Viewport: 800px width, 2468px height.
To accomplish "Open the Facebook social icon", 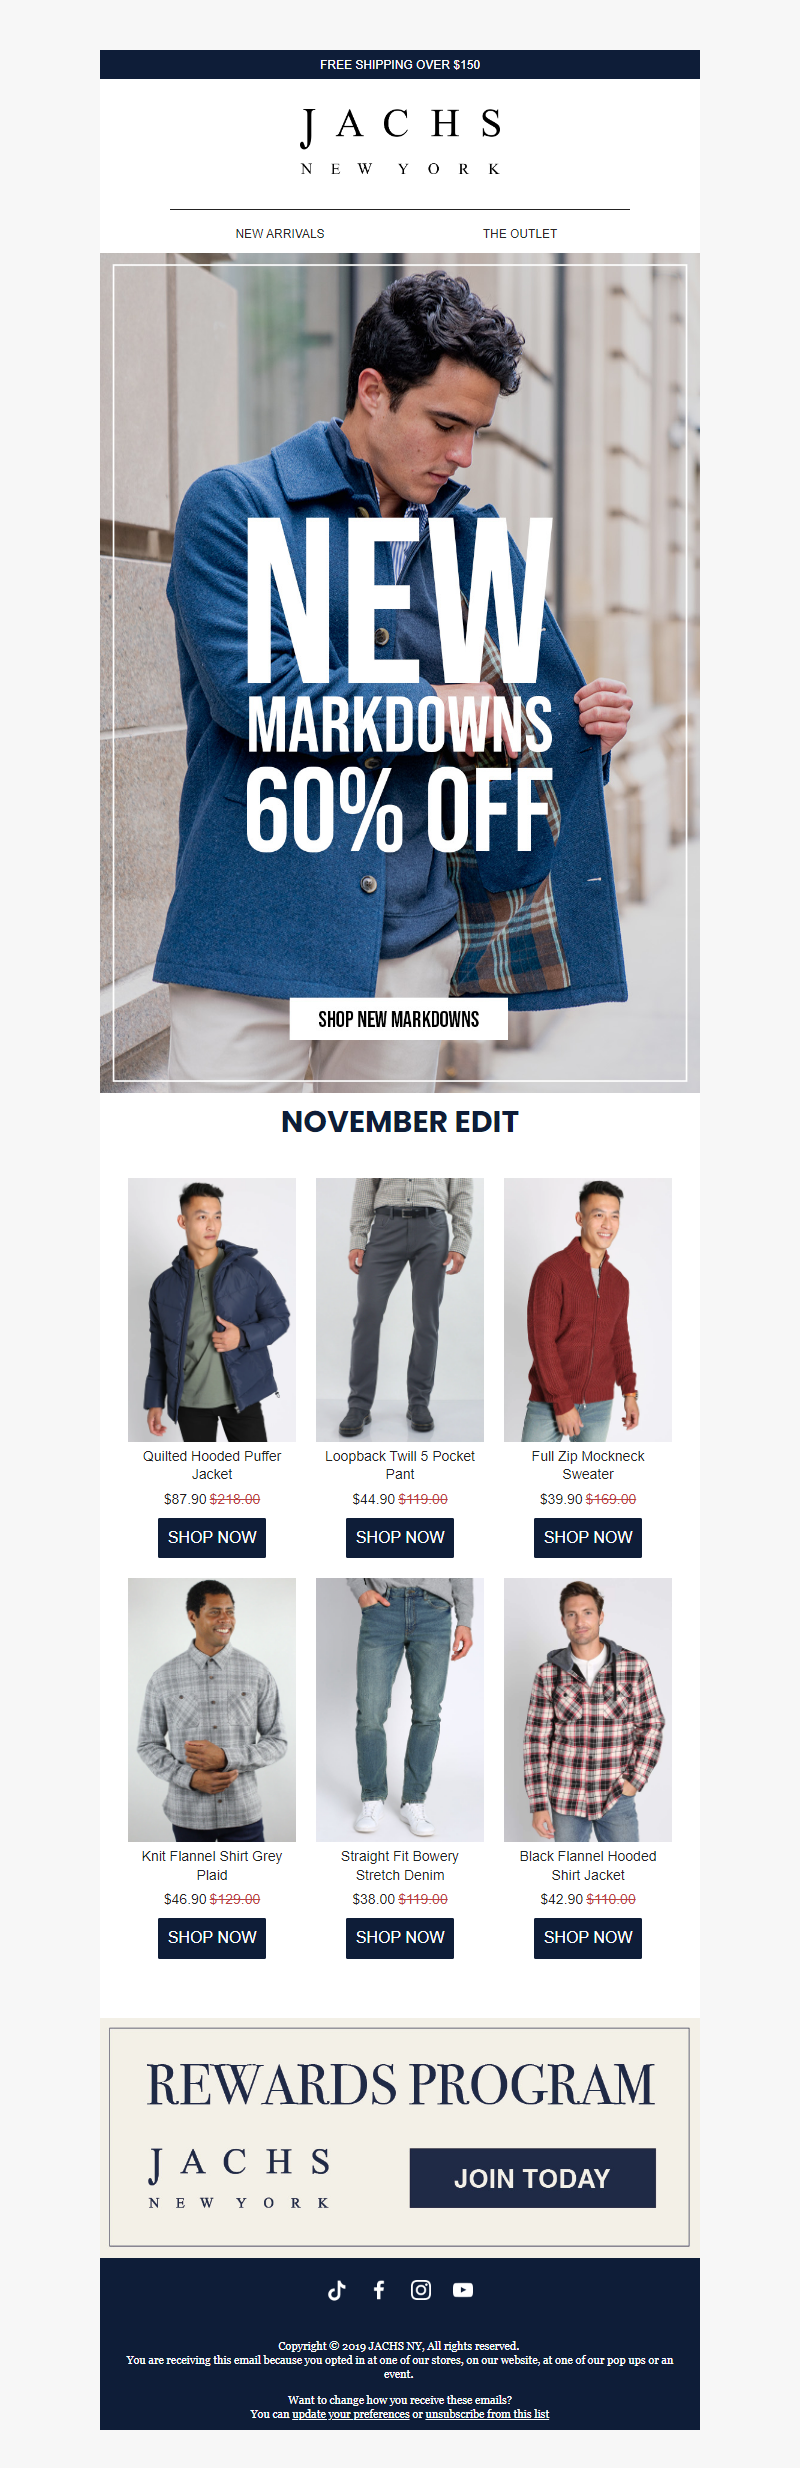I will pos(379,2290).
